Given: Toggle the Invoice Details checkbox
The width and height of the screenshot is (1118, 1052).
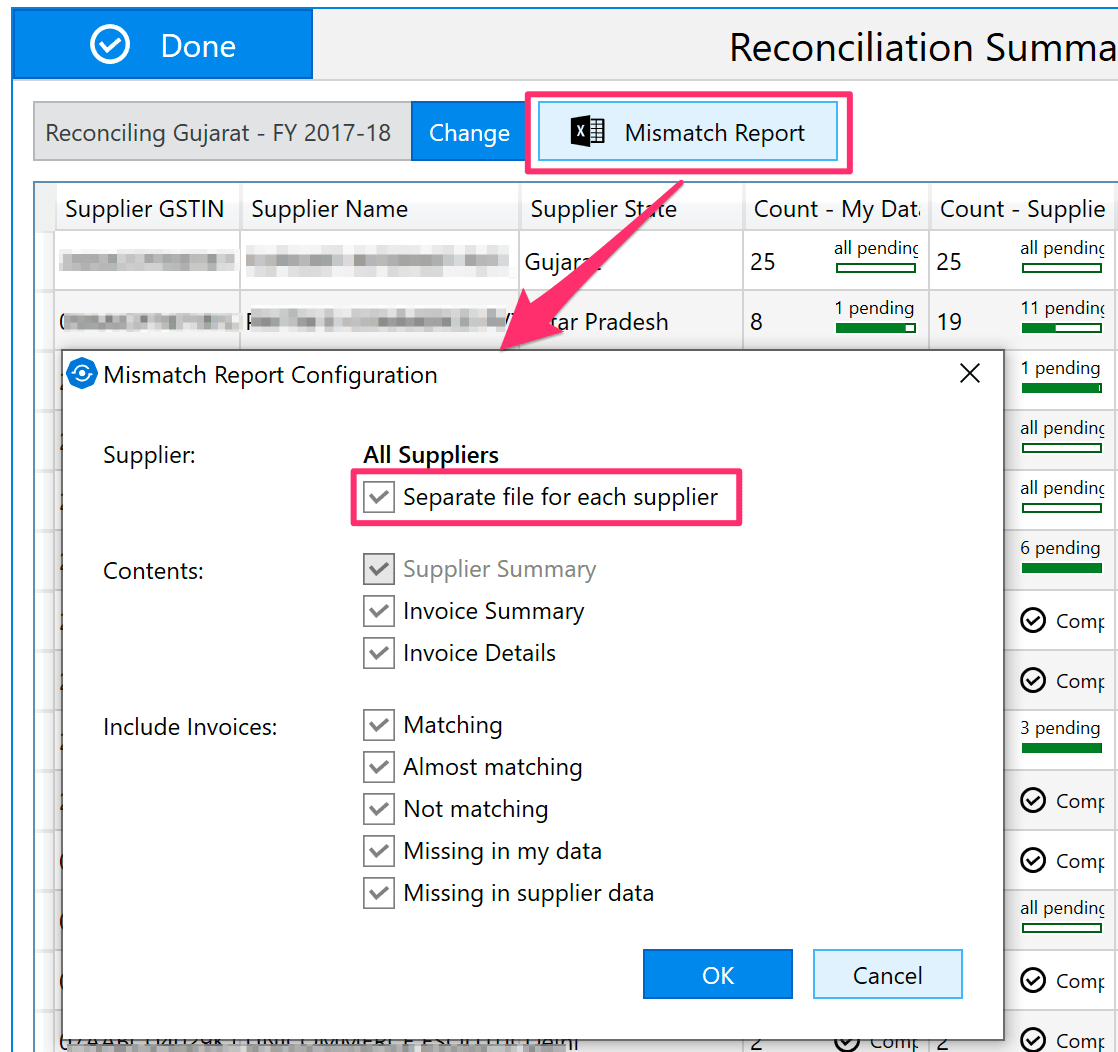Looking at the screenshot, I should click(379, 653).
